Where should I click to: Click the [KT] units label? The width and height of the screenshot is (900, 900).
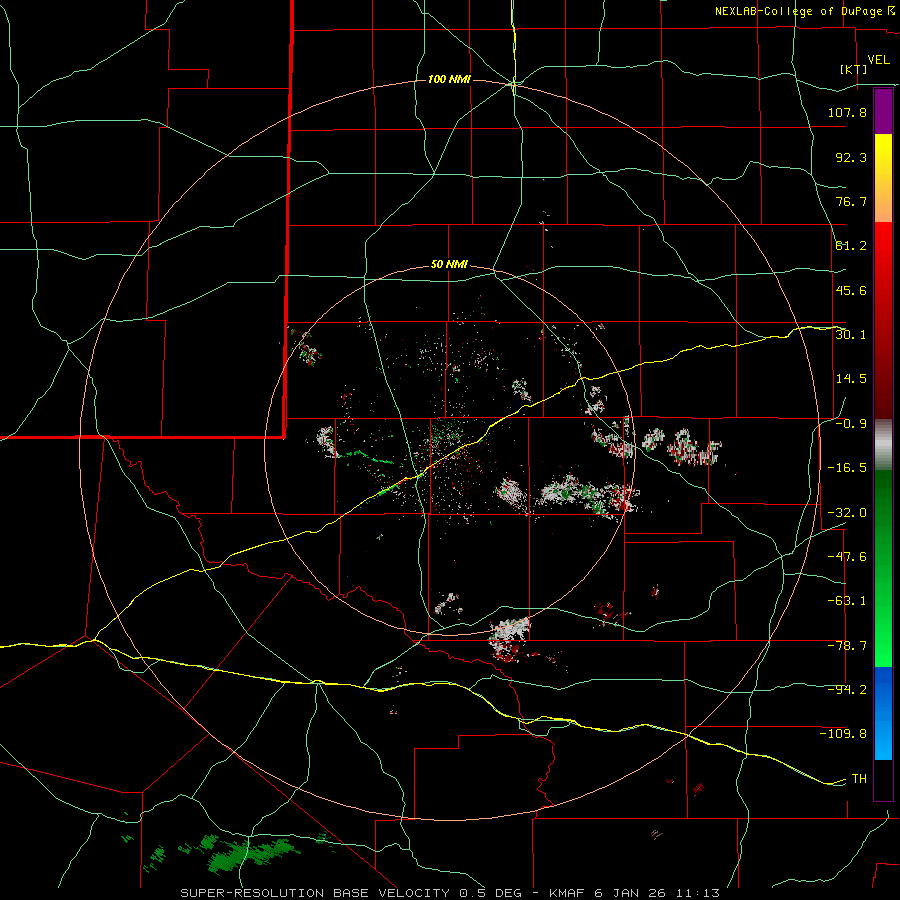click(x=853, y=69)
